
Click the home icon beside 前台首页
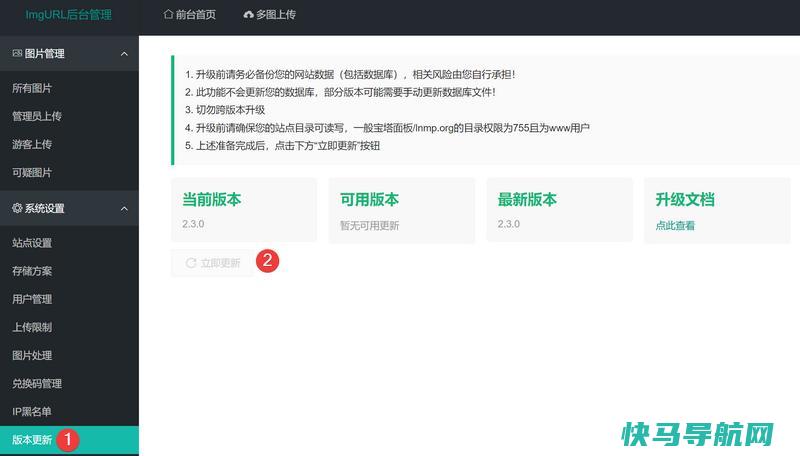(168, 14)
